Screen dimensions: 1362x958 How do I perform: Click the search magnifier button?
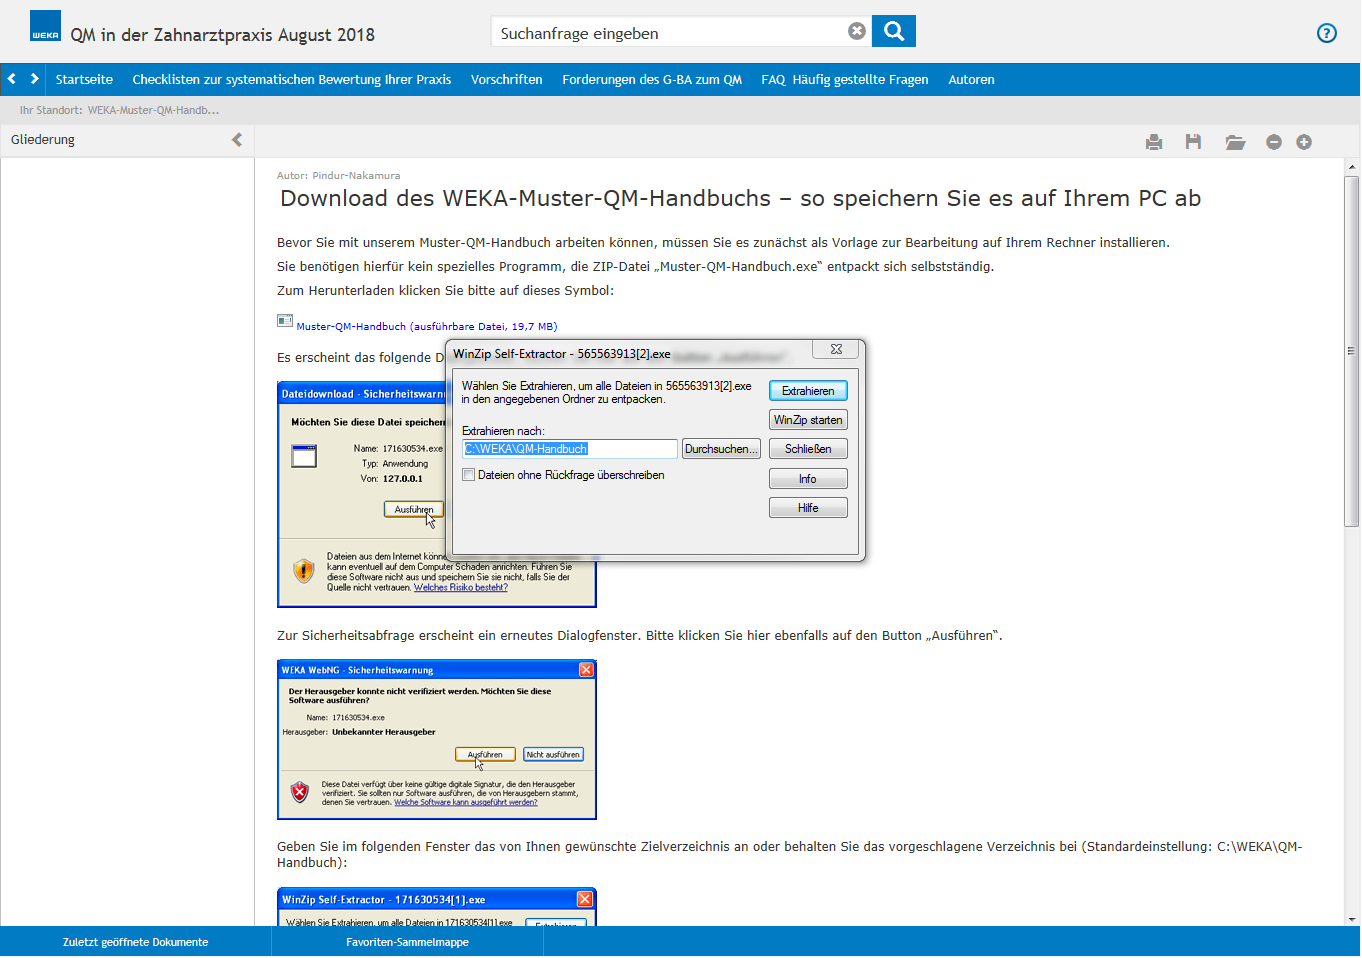pos(893,32)
